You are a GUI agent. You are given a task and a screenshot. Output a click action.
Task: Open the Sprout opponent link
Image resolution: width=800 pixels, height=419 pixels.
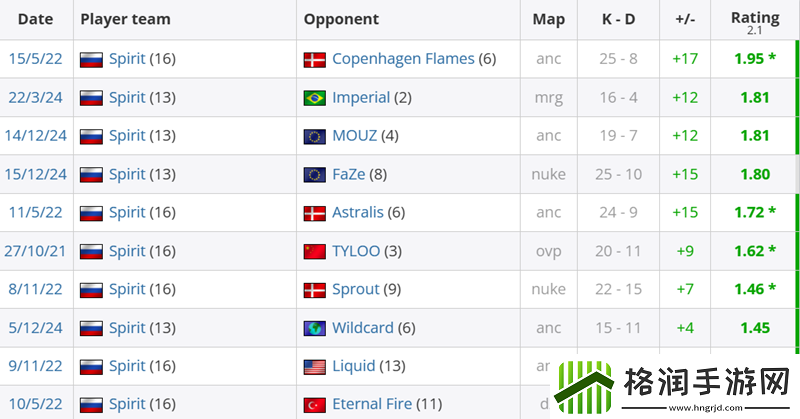(x=356, y=289)
